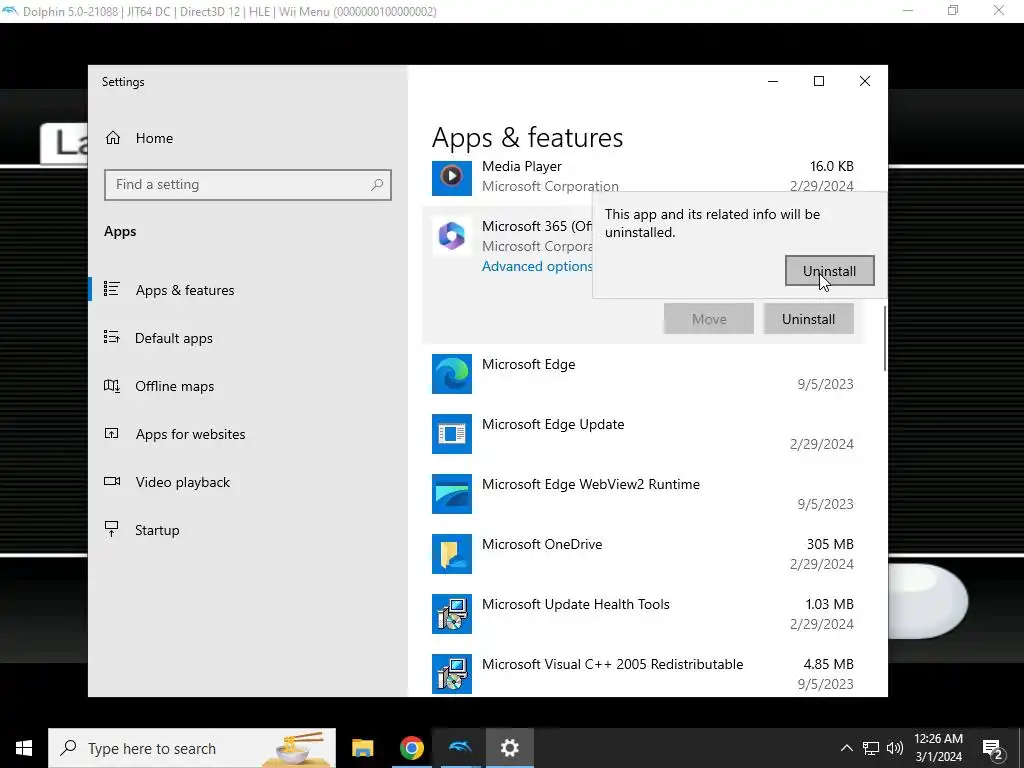This screenshot has width=1024, height=768.
Task: Click the Video playback sidebar icon
Action: 112,482
